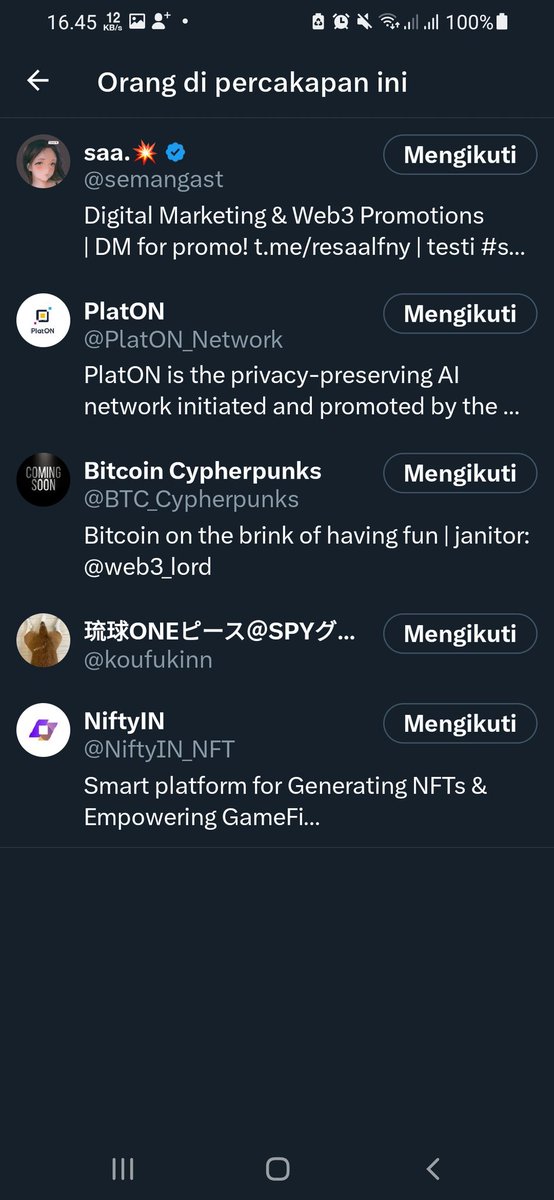Open koufukinn profile picture
Image resolution: width=554 pixels, height=1200 pixels.
[x=43, y=640]
